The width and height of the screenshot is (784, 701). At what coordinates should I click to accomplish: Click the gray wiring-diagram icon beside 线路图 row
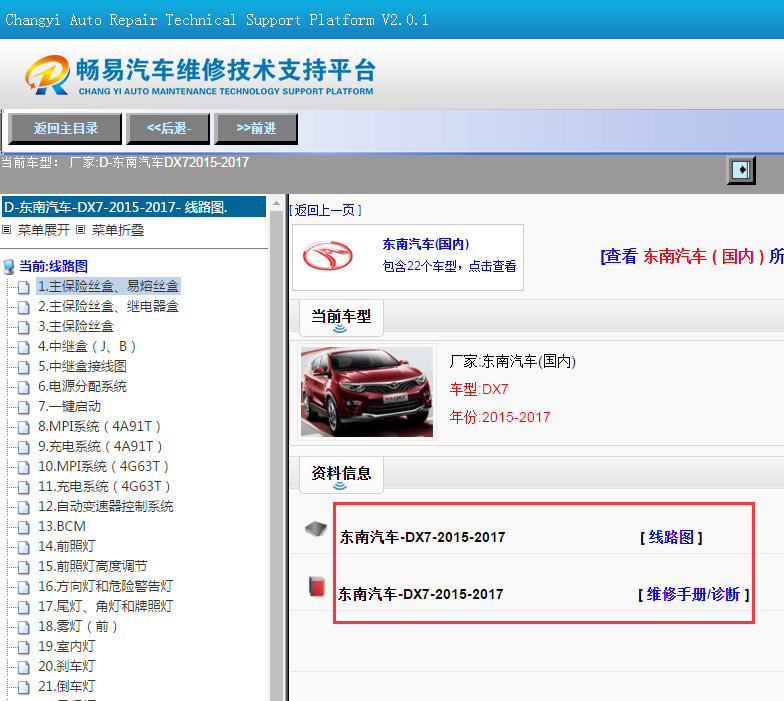click(316, 529)
